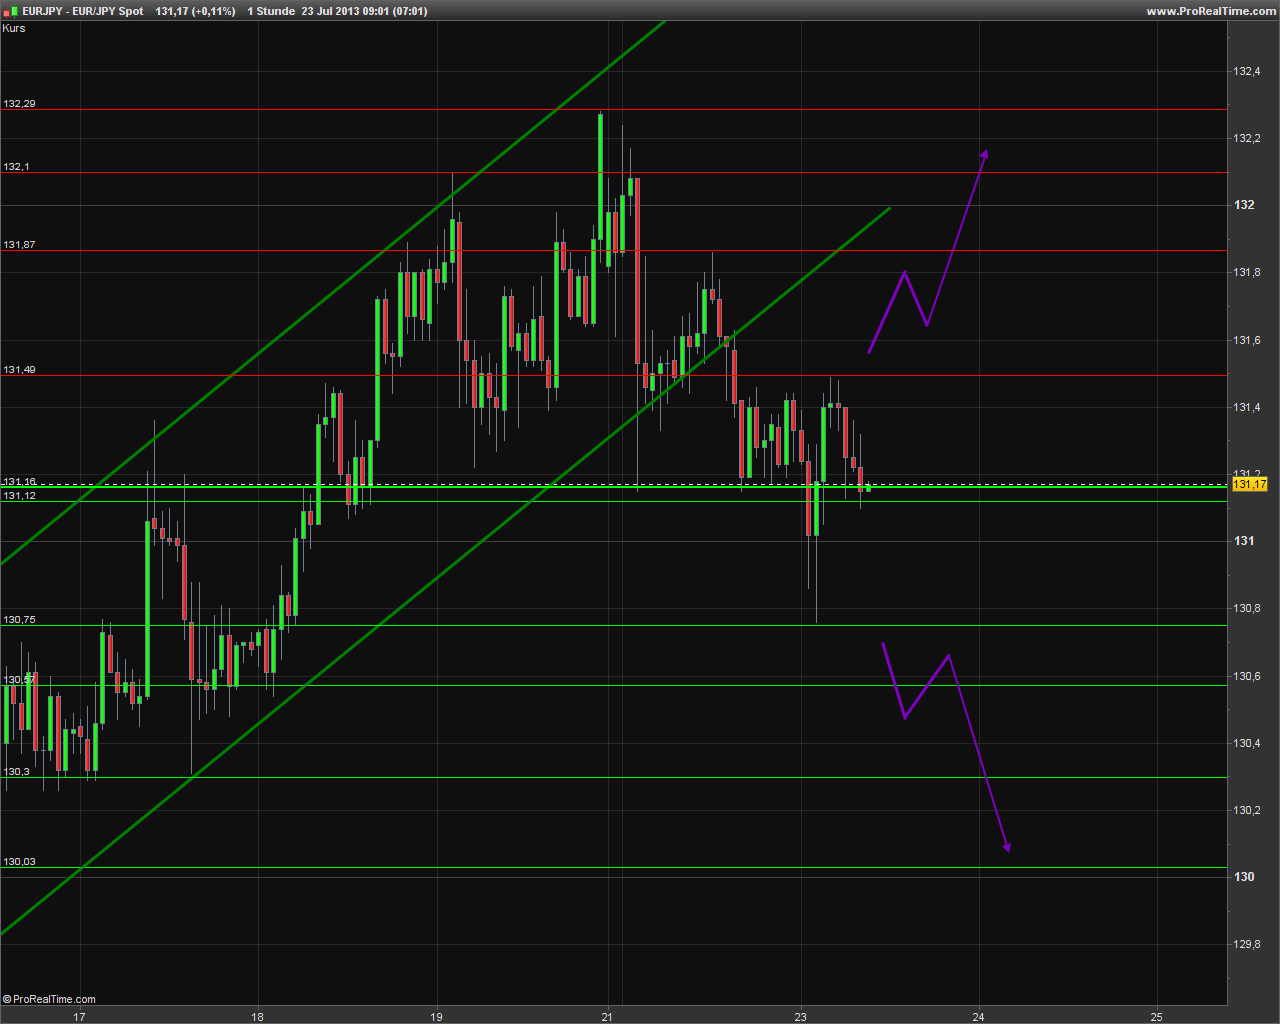
Task: Click the candlestick icon beside EURJPY title
Action: pyautogui.click(x=11, y=11)
